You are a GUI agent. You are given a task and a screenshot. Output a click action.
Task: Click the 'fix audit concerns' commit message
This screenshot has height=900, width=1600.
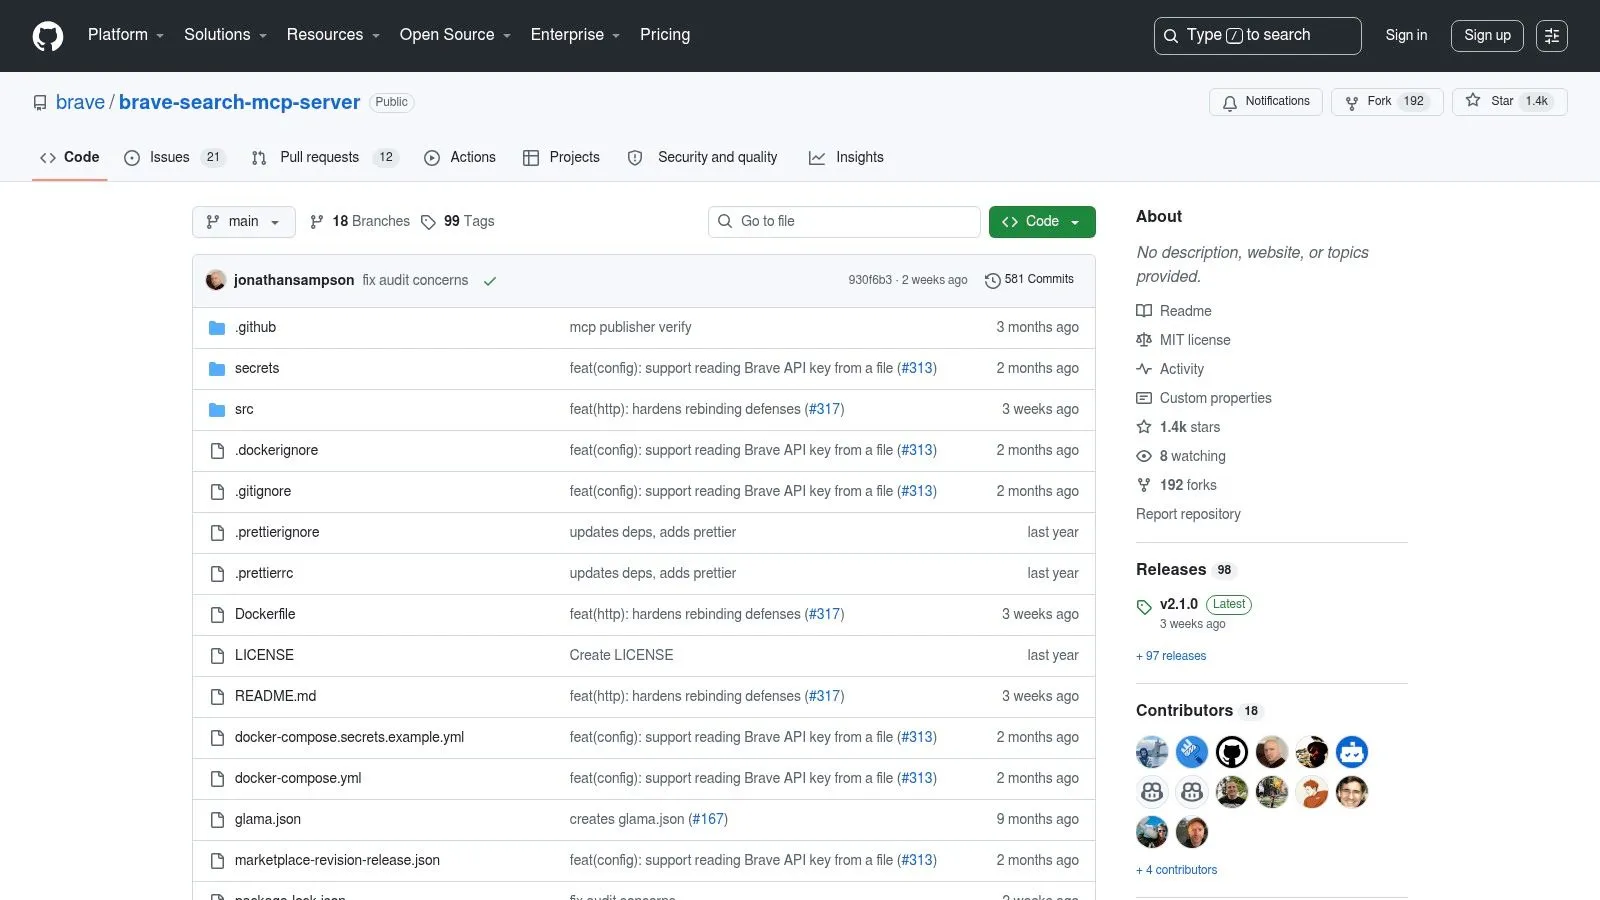point(415,280)
